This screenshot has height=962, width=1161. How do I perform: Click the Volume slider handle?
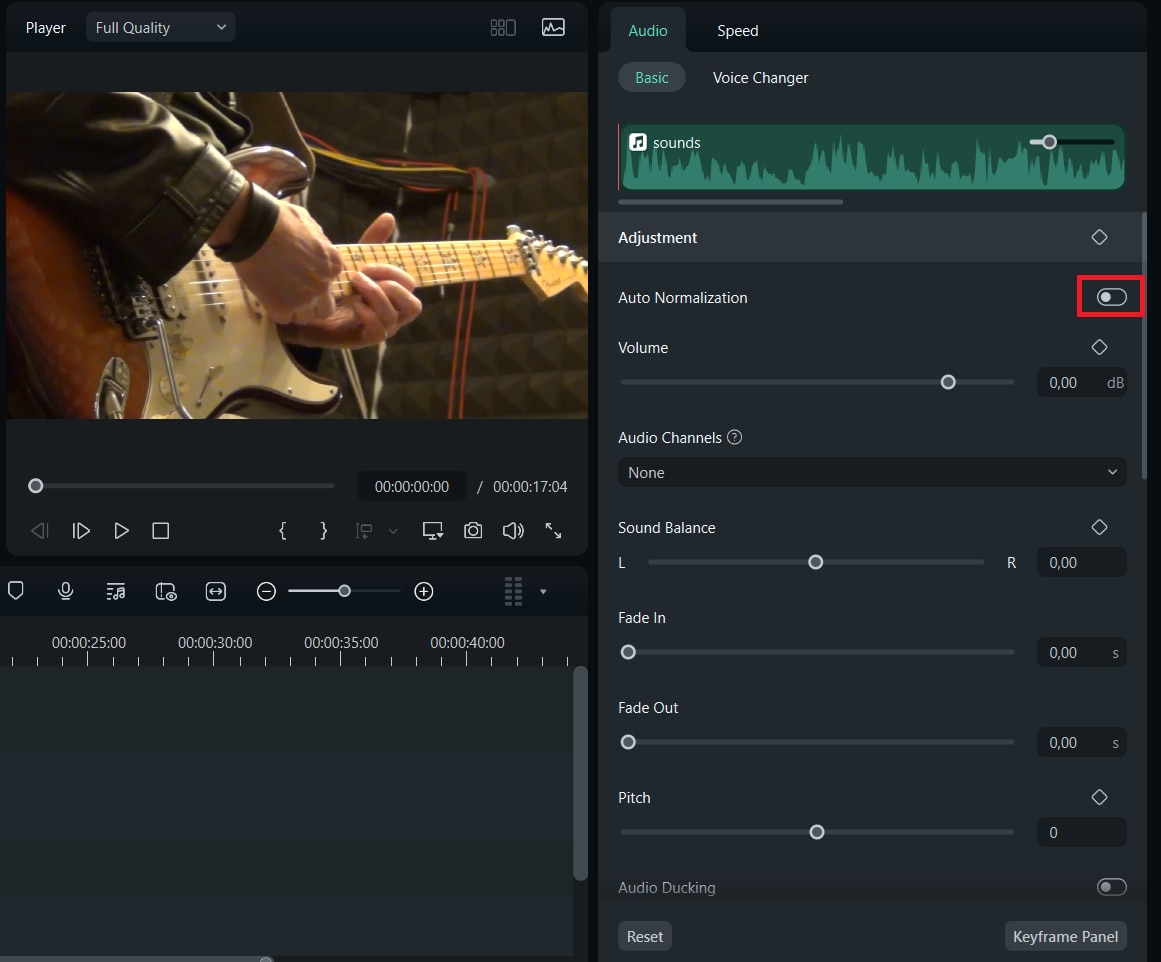point(948,382)
